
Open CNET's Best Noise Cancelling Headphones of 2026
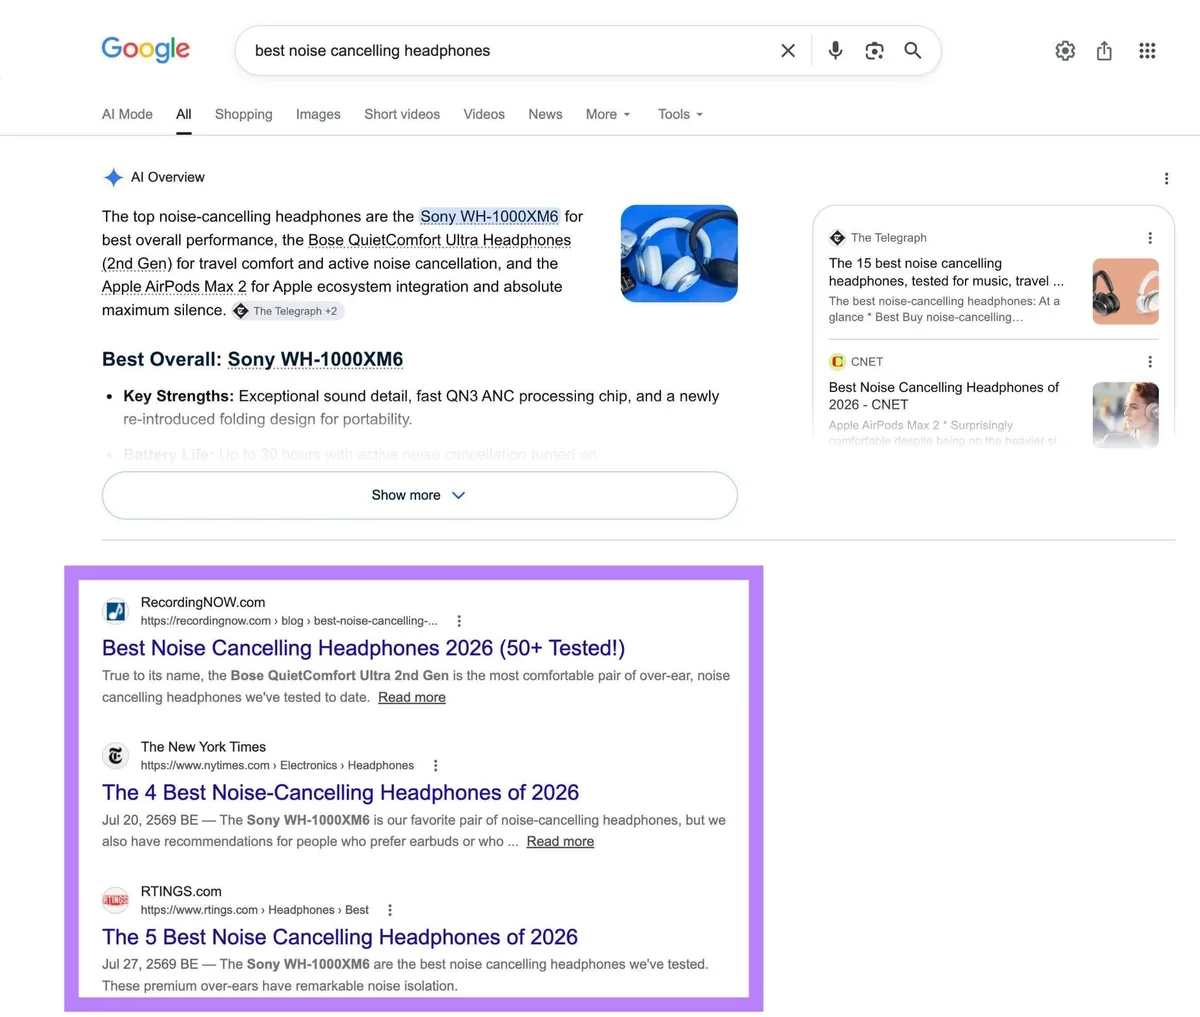pos(944,396)
